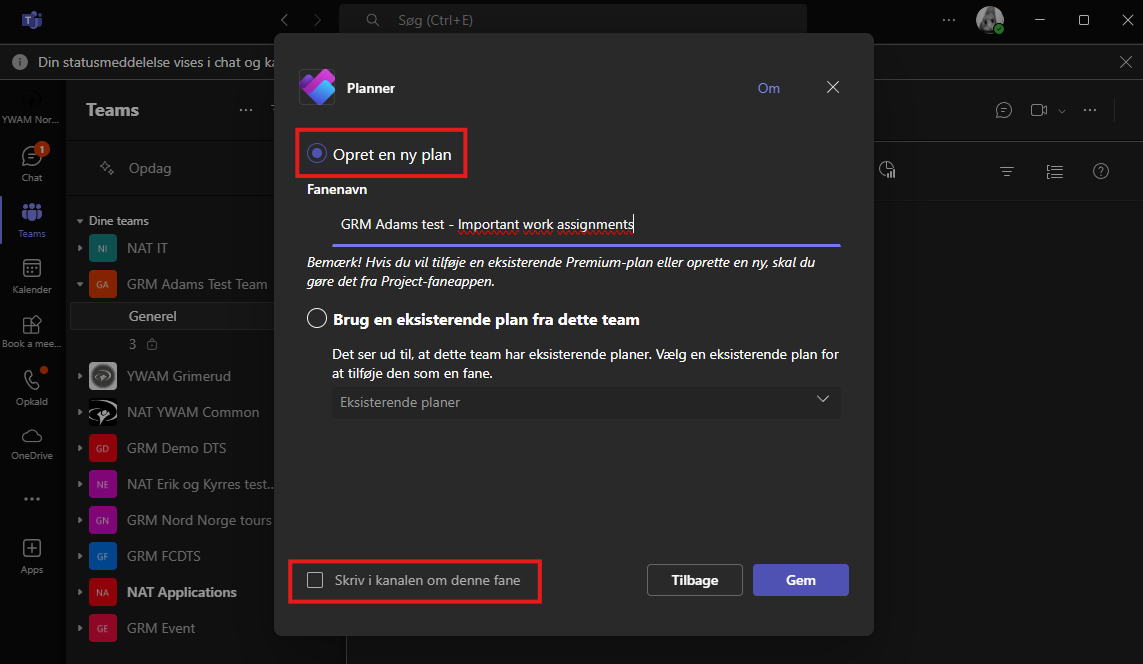
Task: Go back with the navigation arrow
Action: [x=285, y=20]
